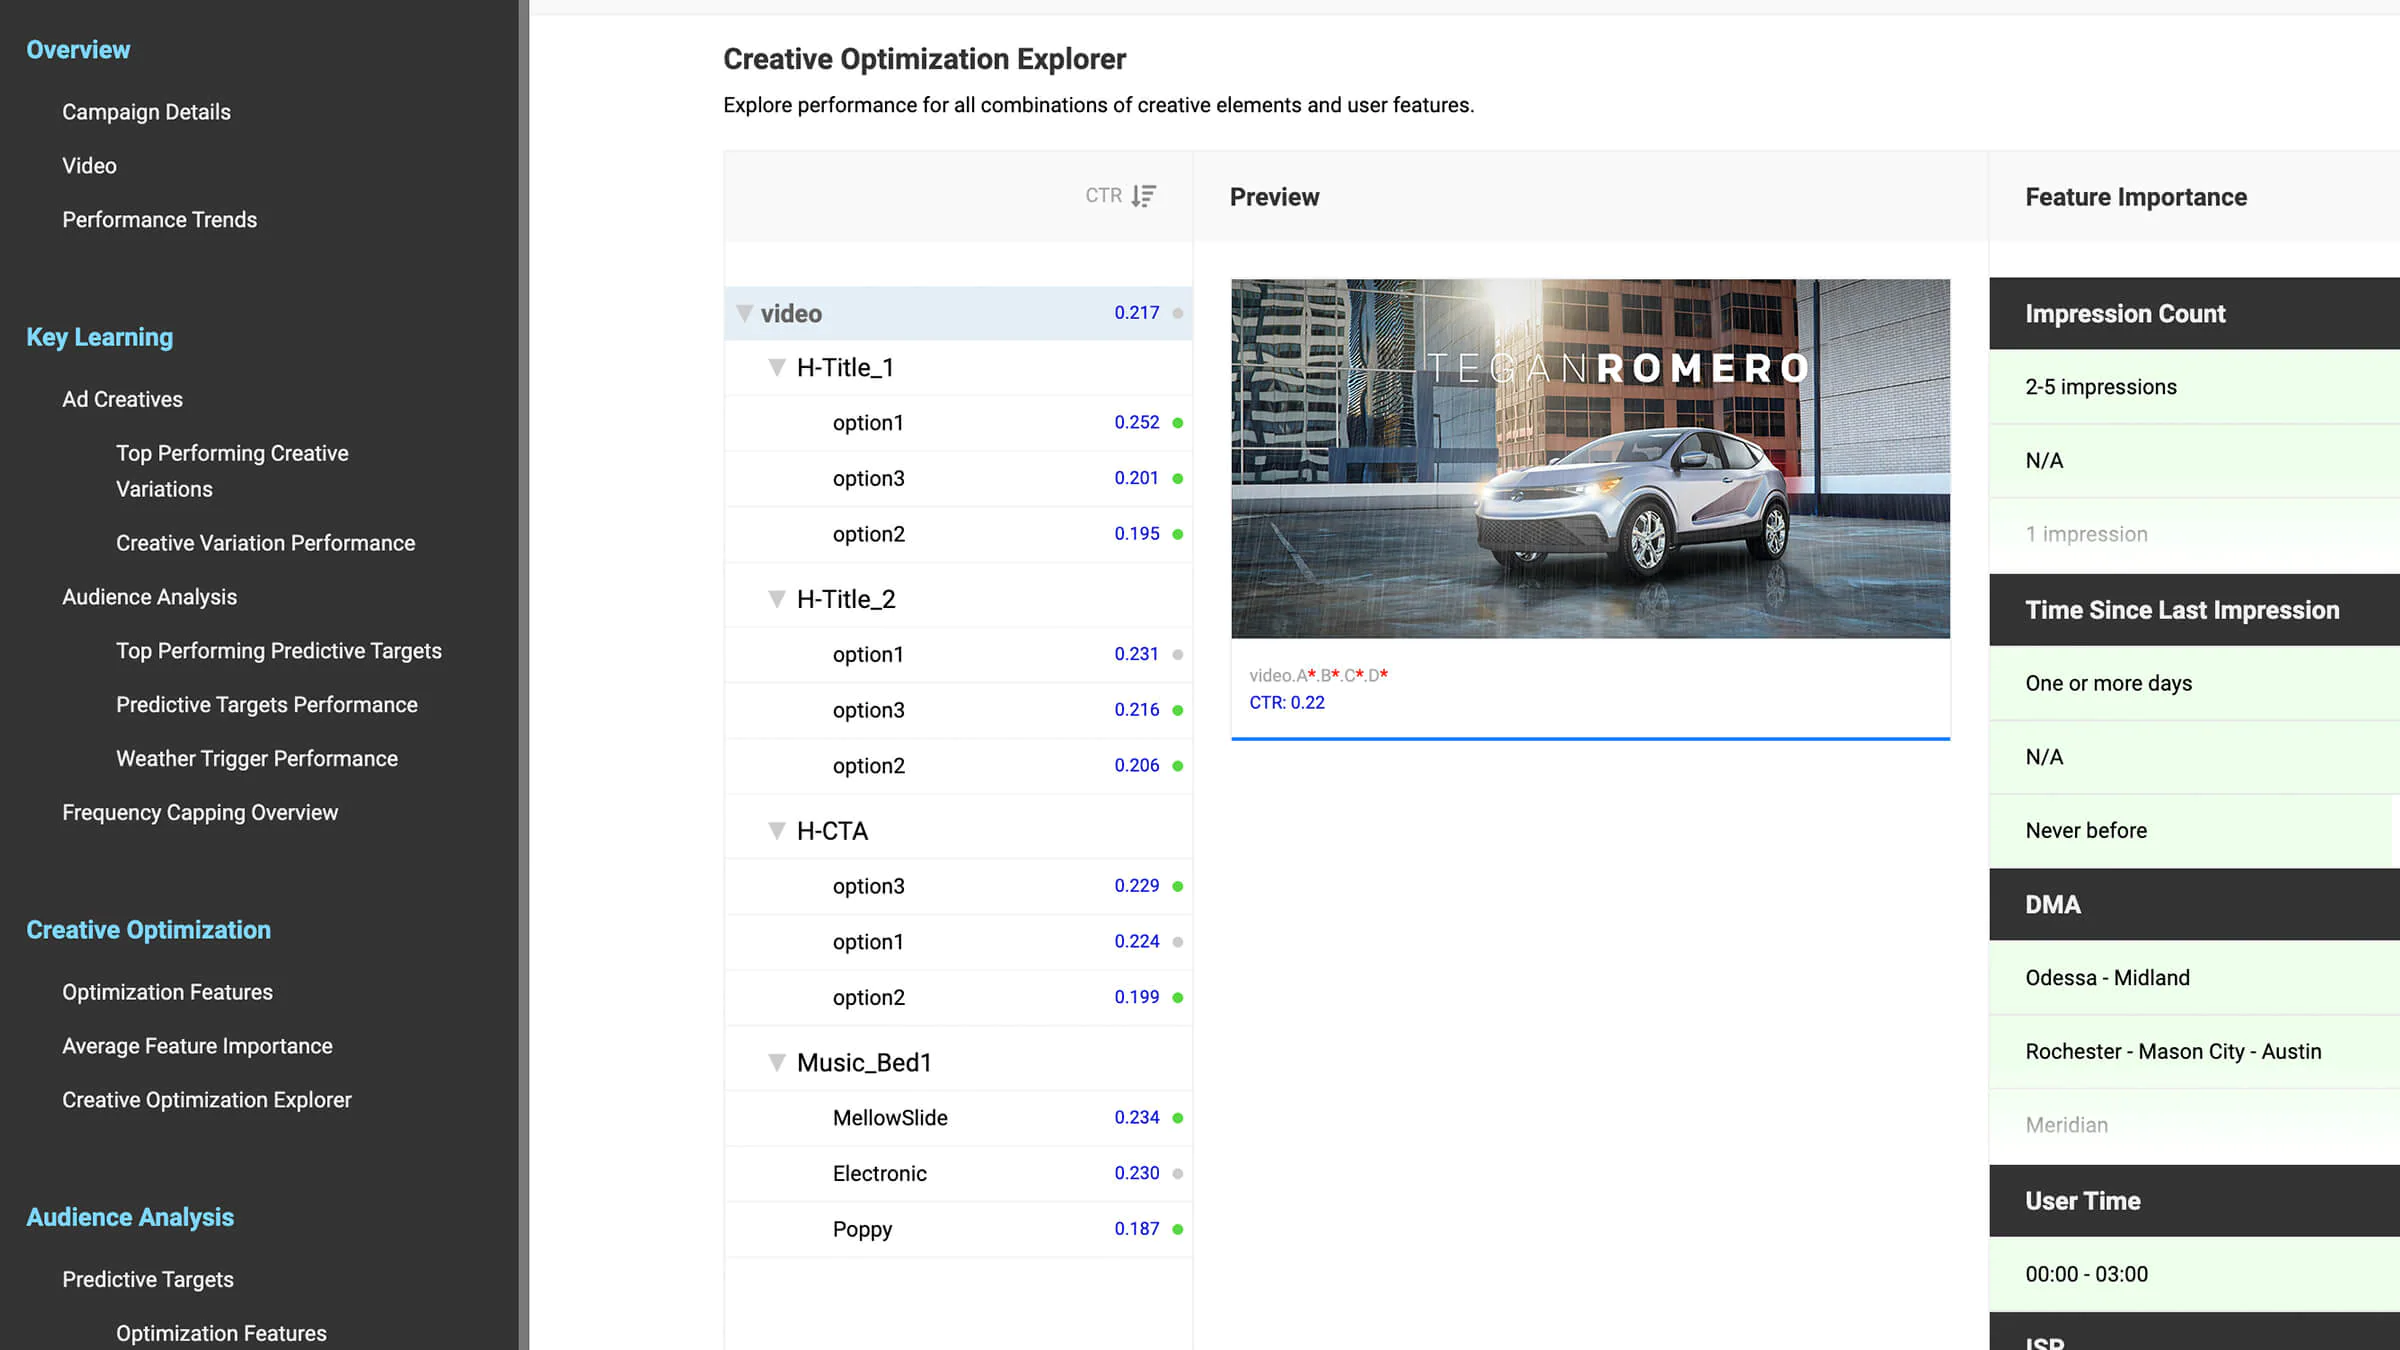Click the blue progress bar under the preview card

1590,739
